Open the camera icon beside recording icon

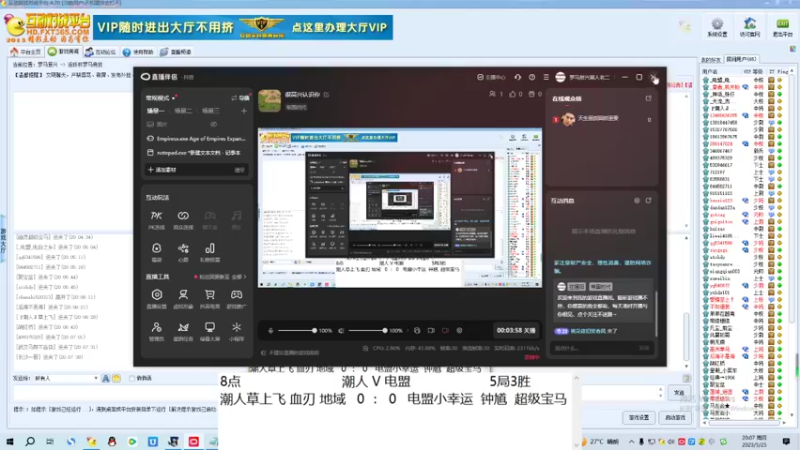(431, 331)
